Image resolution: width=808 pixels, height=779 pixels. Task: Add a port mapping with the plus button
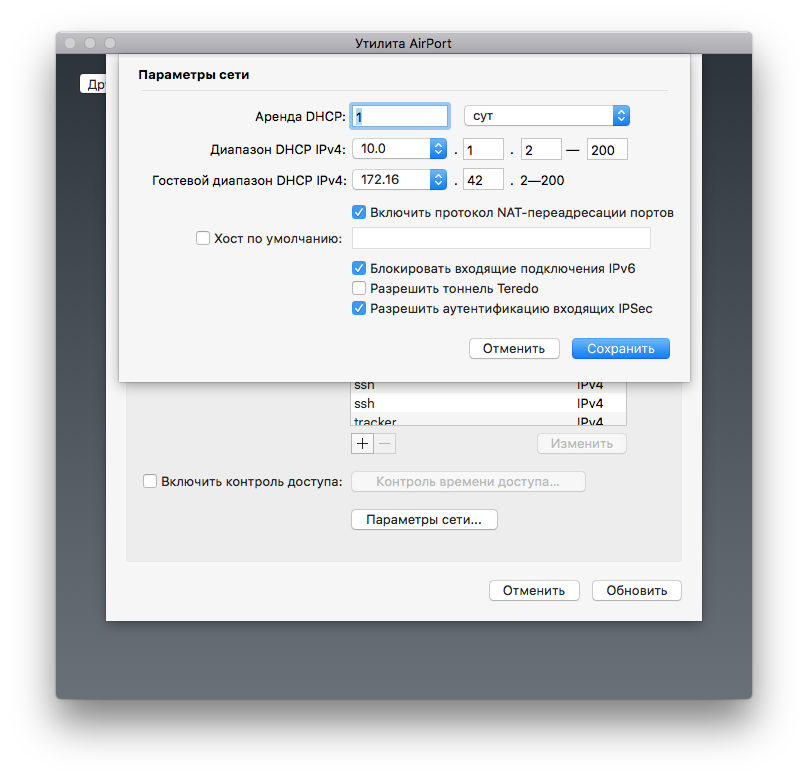362,444
